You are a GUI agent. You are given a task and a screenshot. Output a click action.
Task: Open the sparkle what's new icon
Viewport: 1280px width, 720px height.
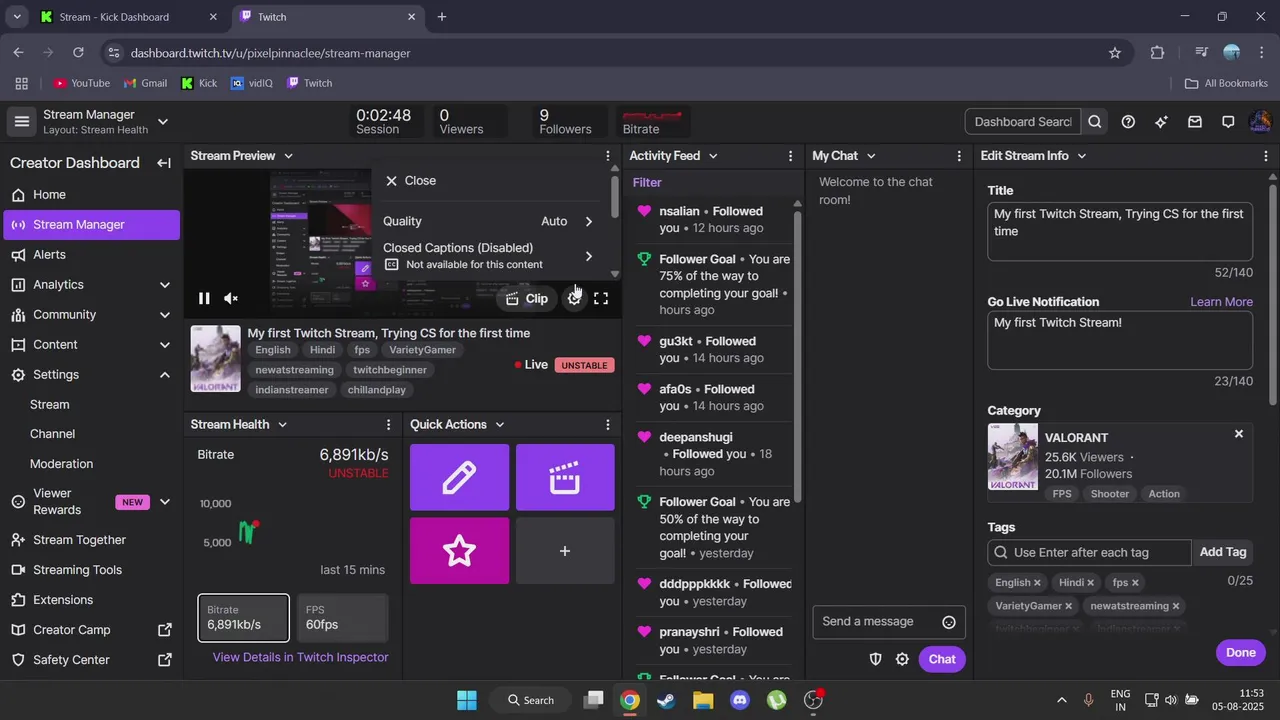(x=1161, y=122)
